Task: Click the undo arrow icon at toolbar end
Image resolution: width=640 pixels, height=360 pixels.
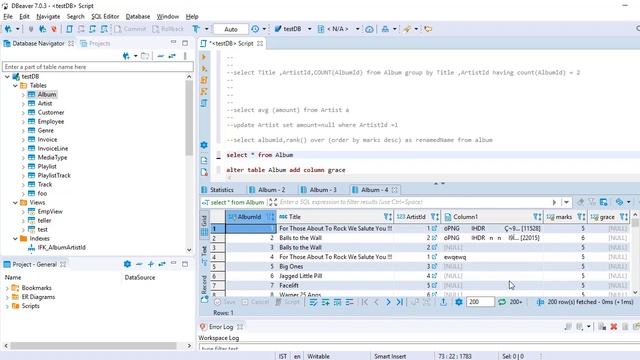Action: point(428,29)
